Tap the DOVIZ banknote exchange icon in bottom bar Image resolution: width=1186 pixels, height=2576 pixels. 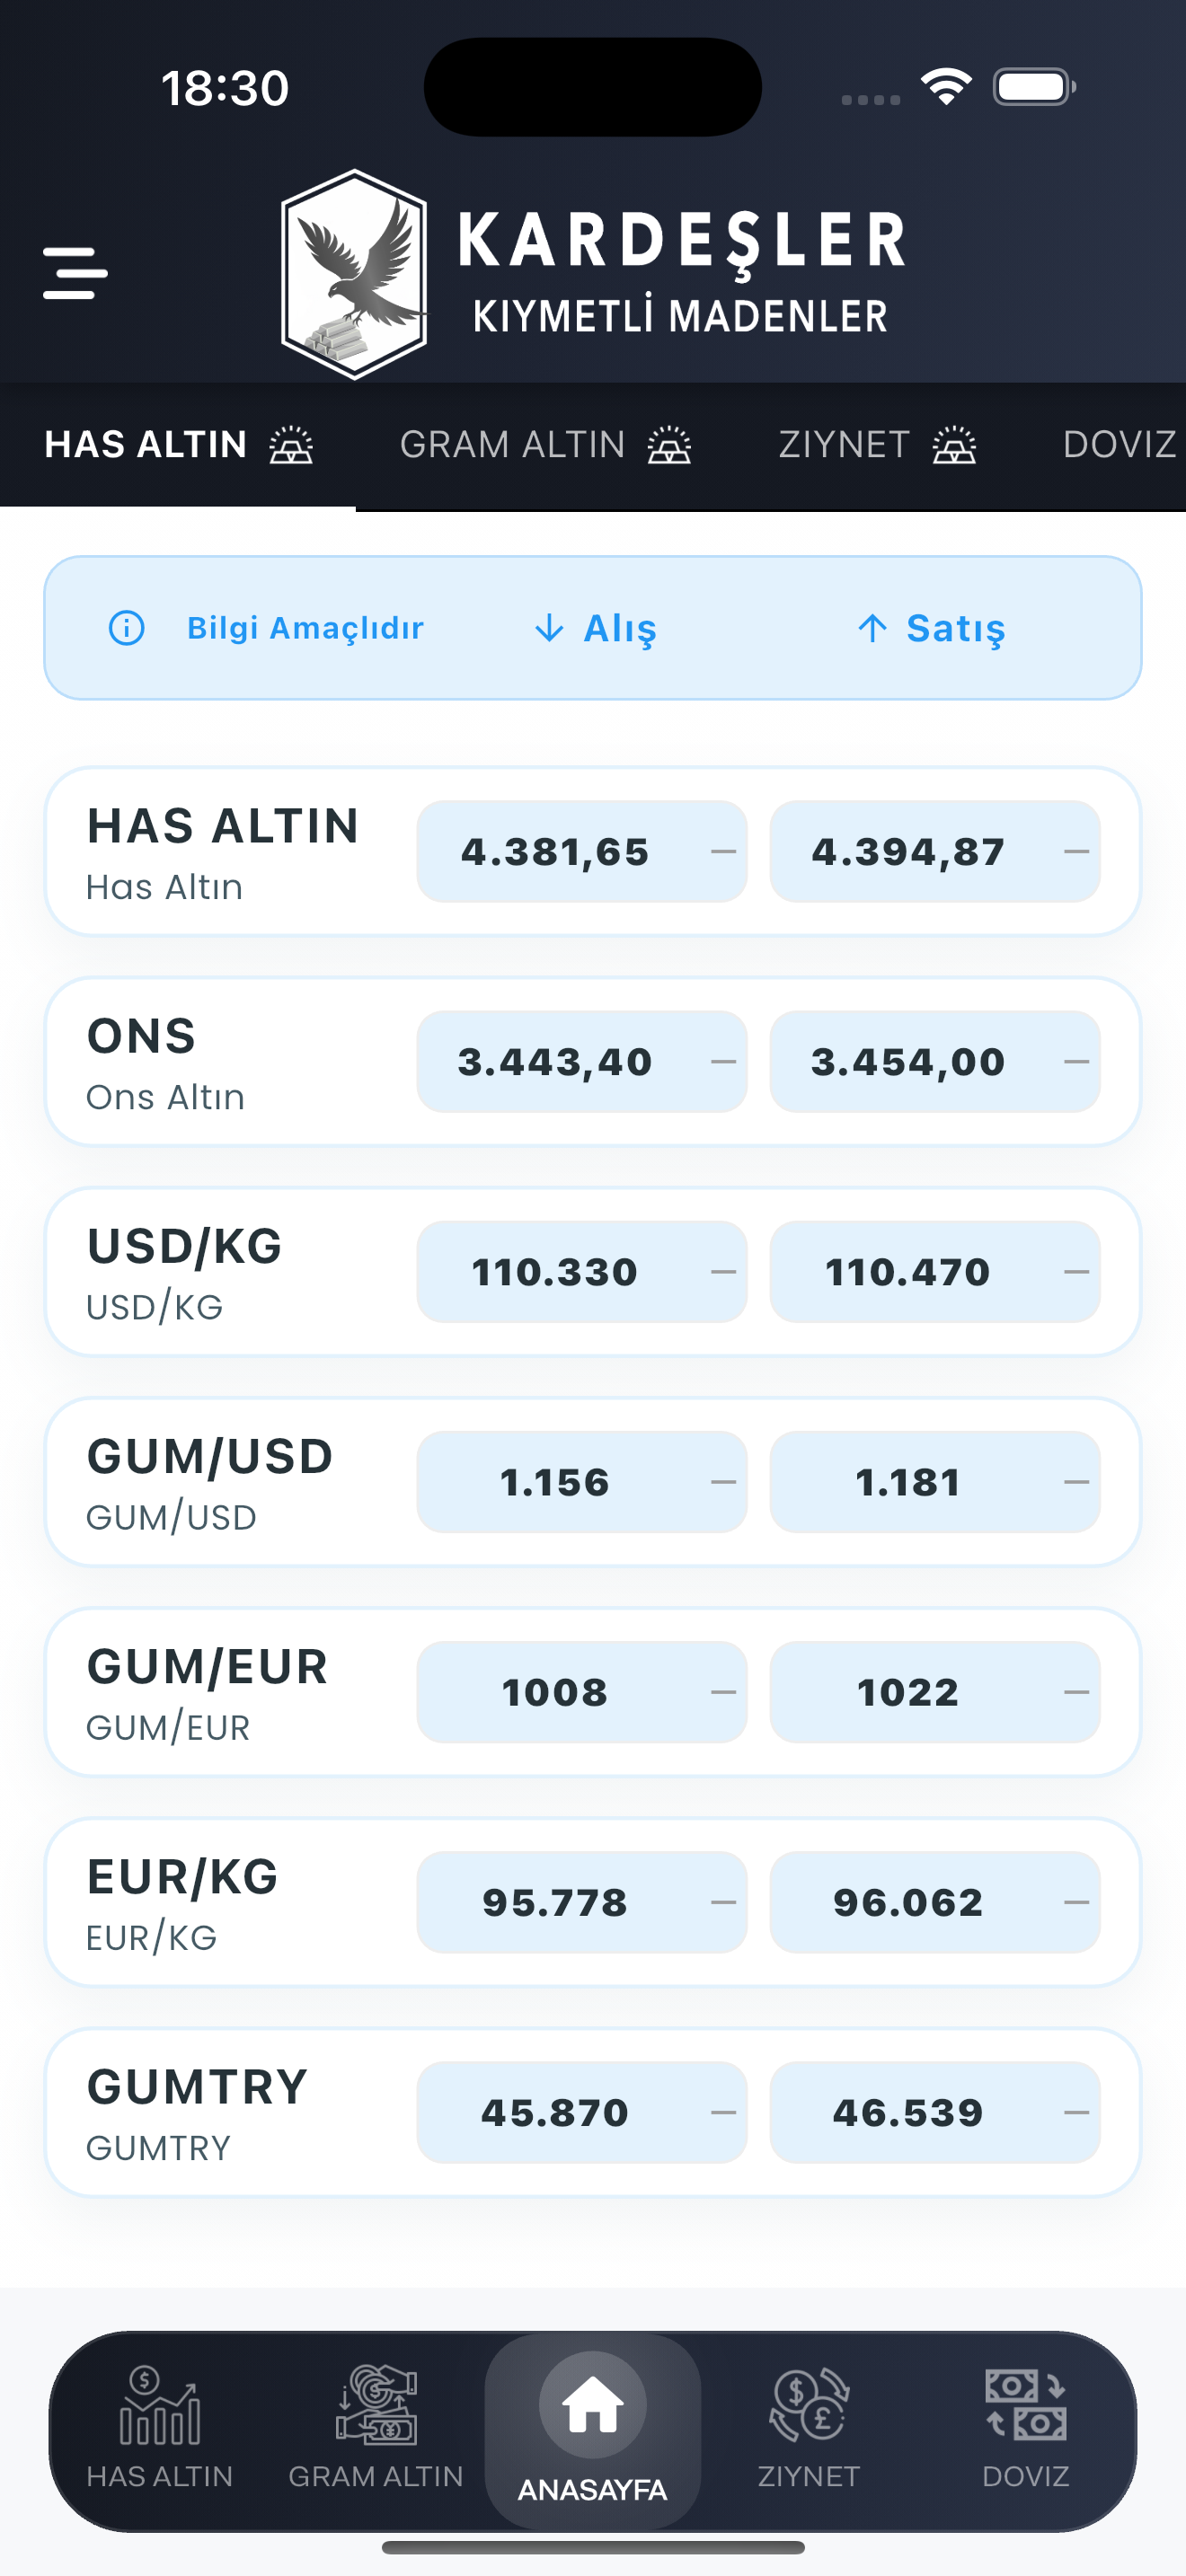click(1026, 2405)
